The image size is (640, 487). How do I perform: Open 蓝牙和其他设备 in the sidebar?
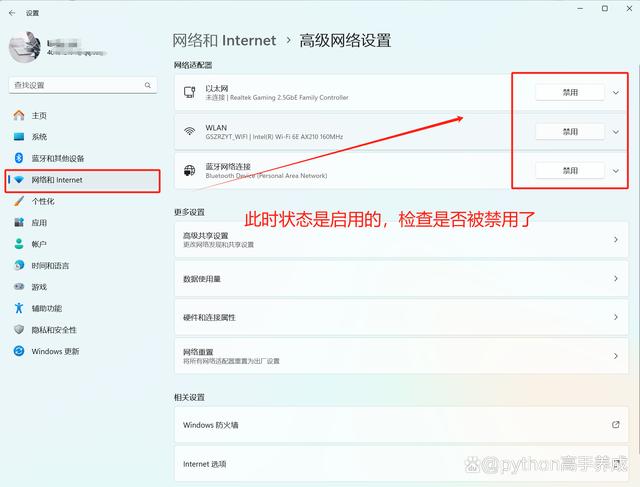[83, 158]
